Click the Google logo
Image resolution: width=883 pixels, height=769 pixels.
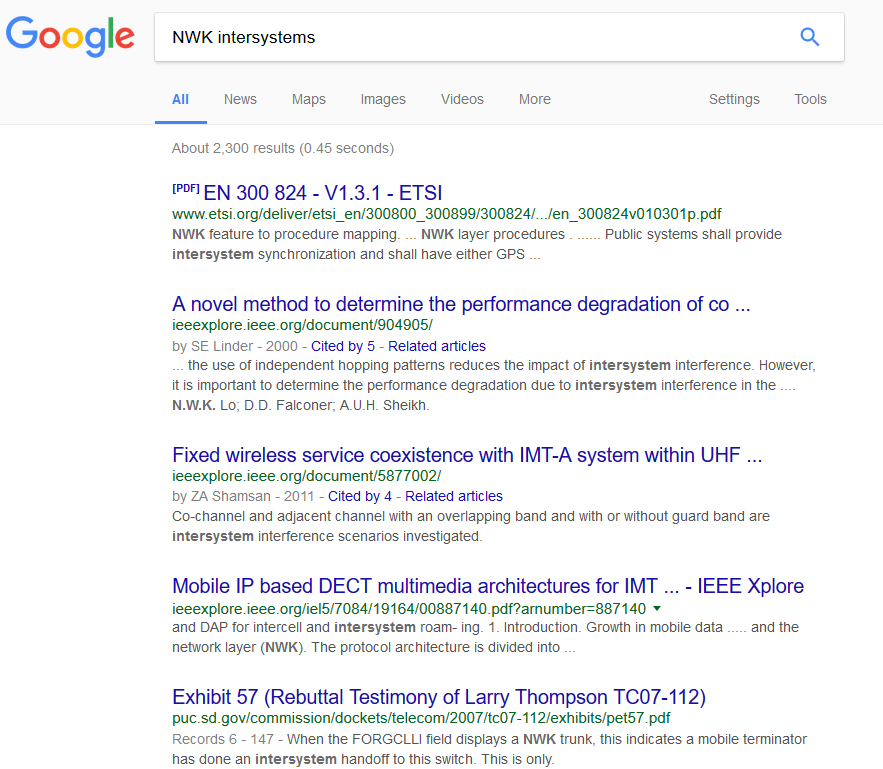[70, 37]
